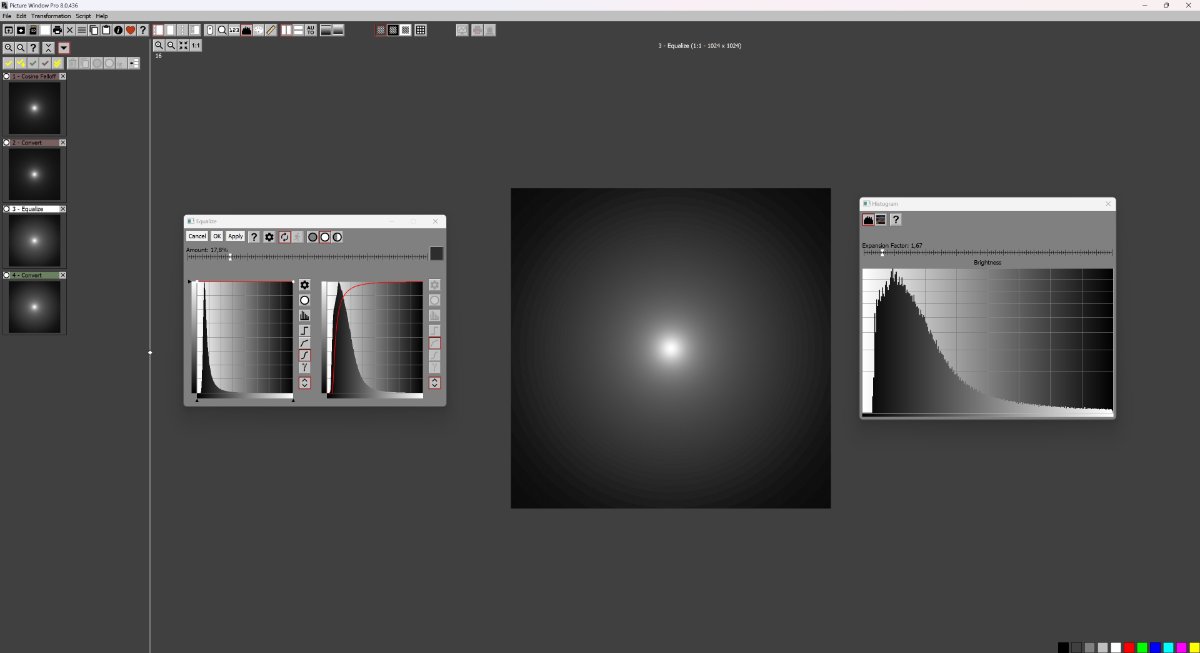Click the question mark help icon in Histogram window
The width and height of the screenshot is (1200, 653).
click(895, 219)
